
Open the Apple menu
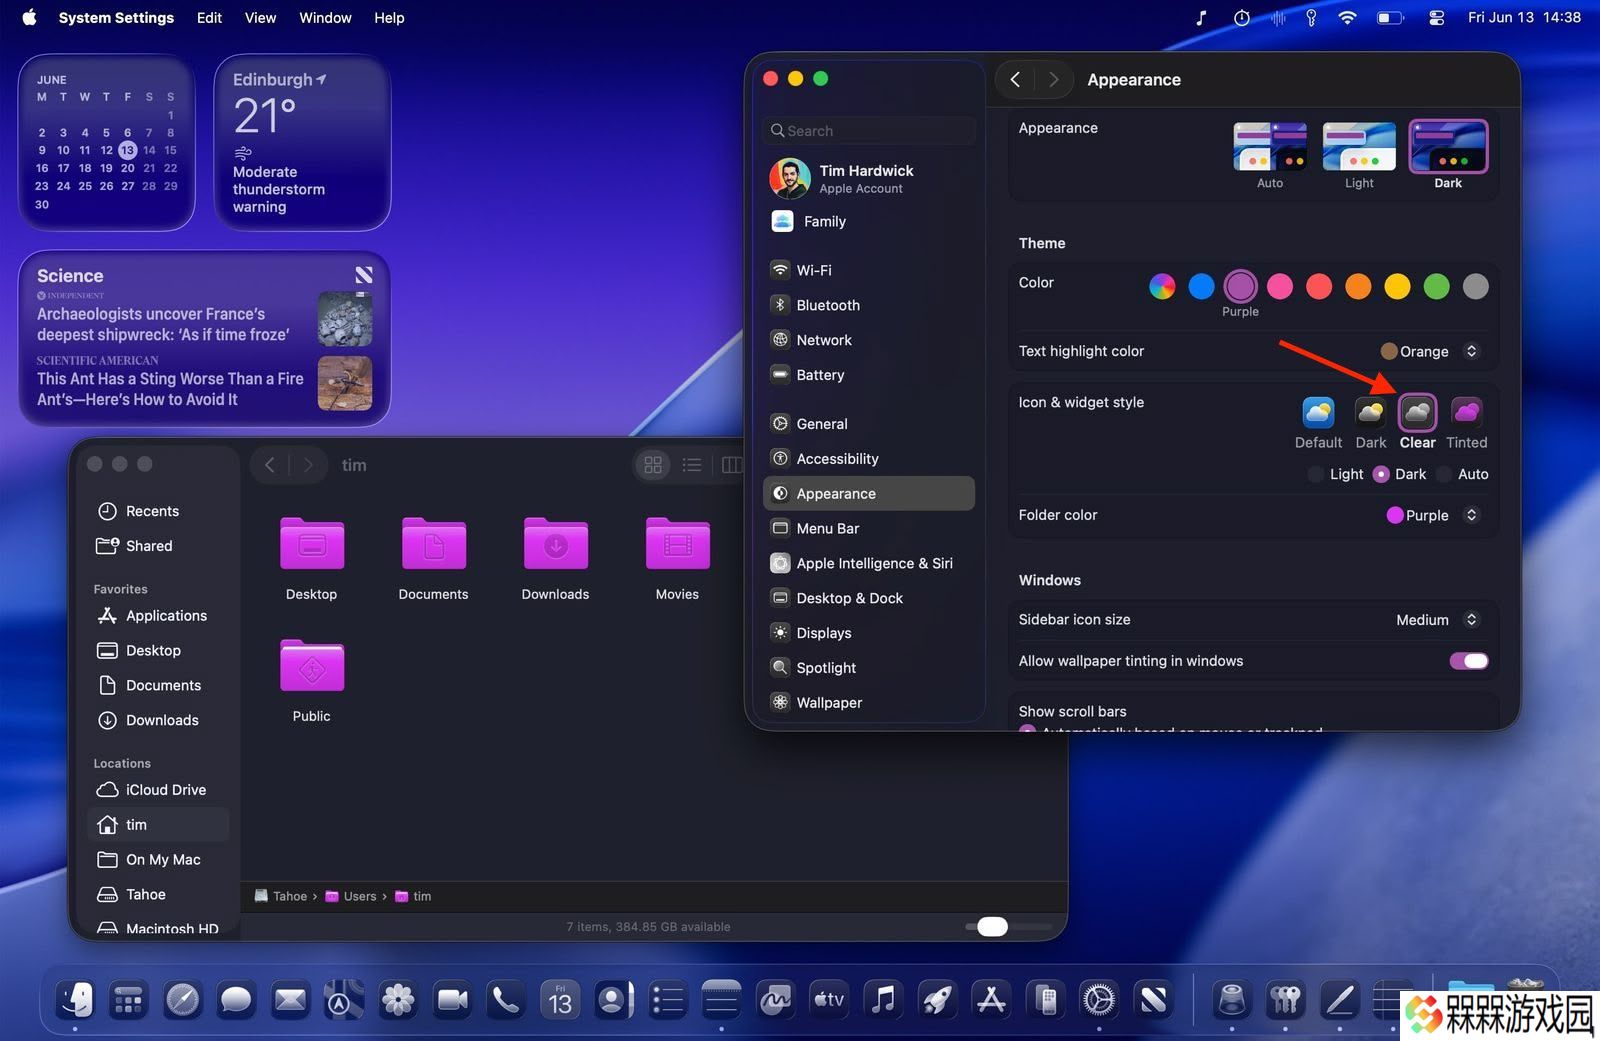(x=29, y=17)
